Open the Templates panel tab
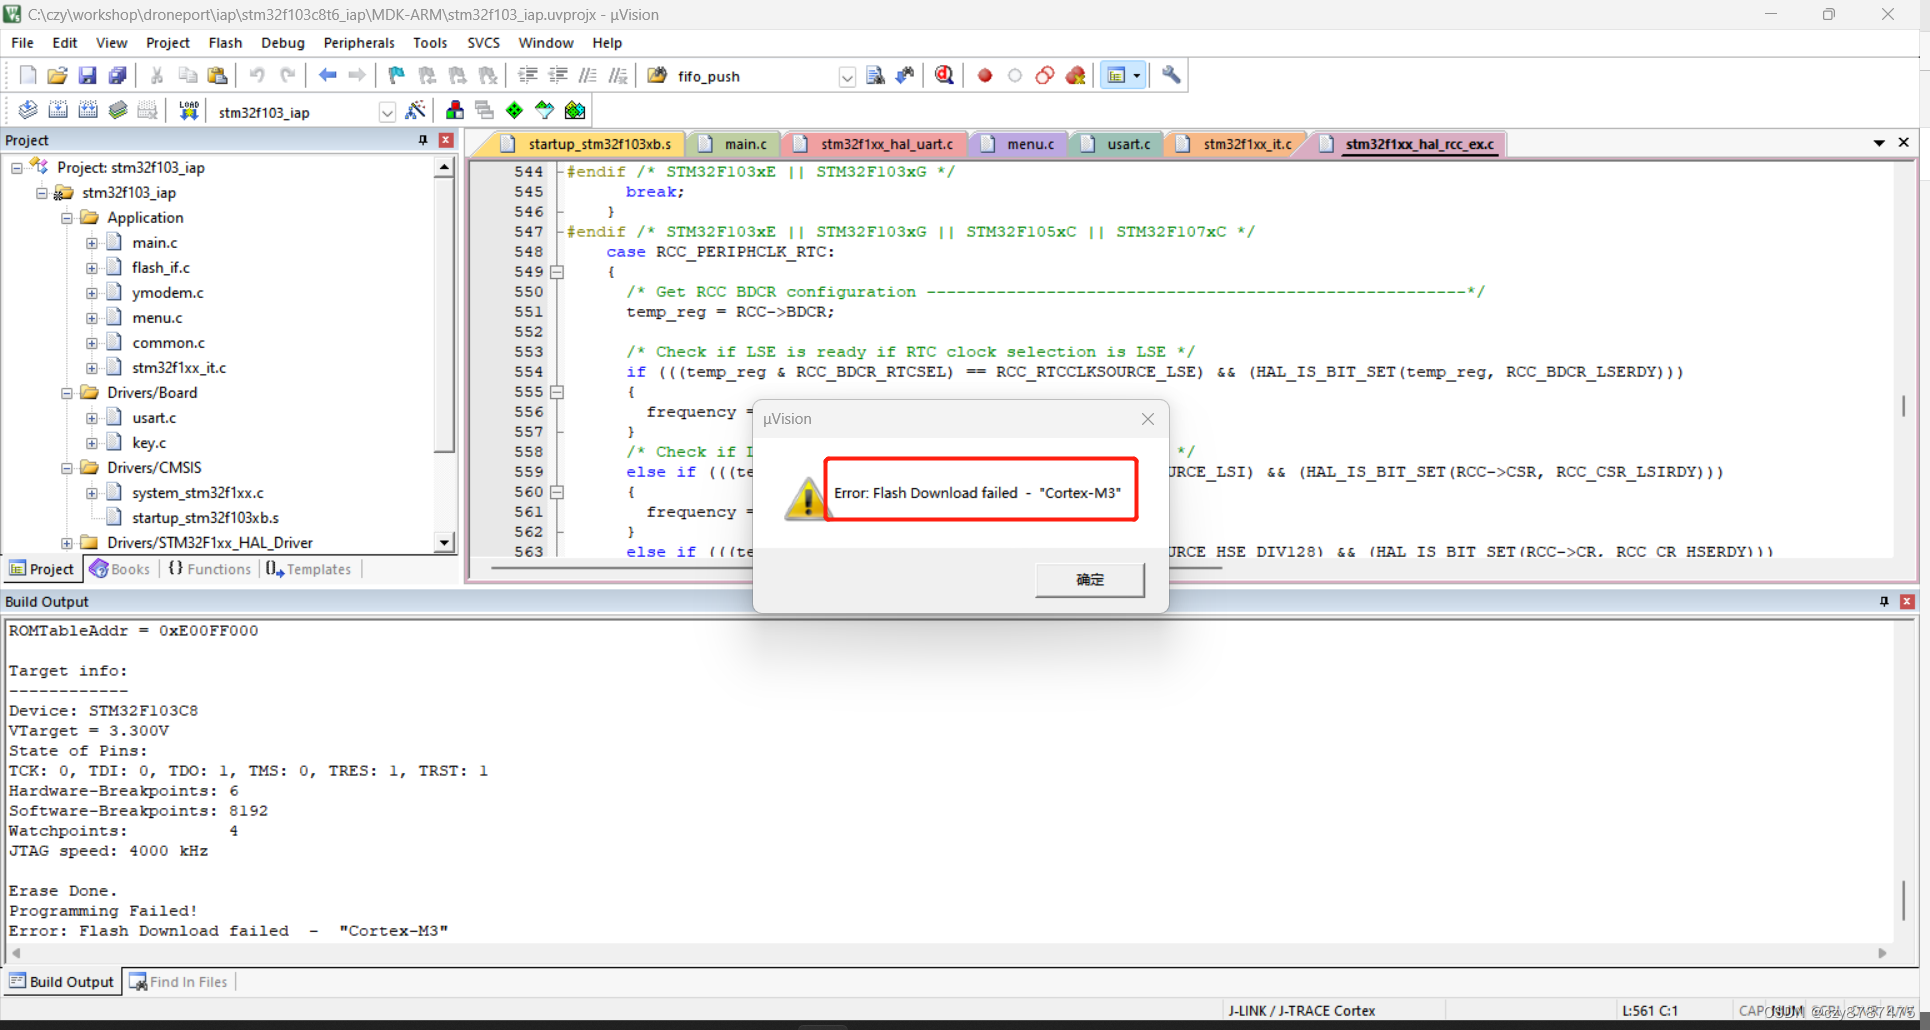The height and width of the screenshot is (1030, 1930). 309,569
